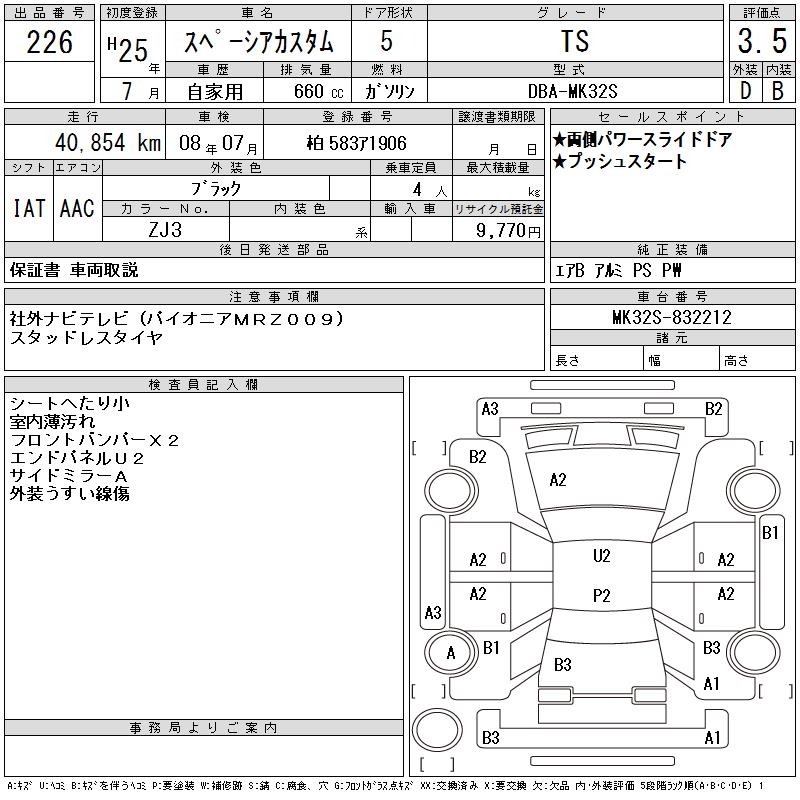
Task: Click the A3 mark at front-left bumper corner
Action: pos(490,409)
